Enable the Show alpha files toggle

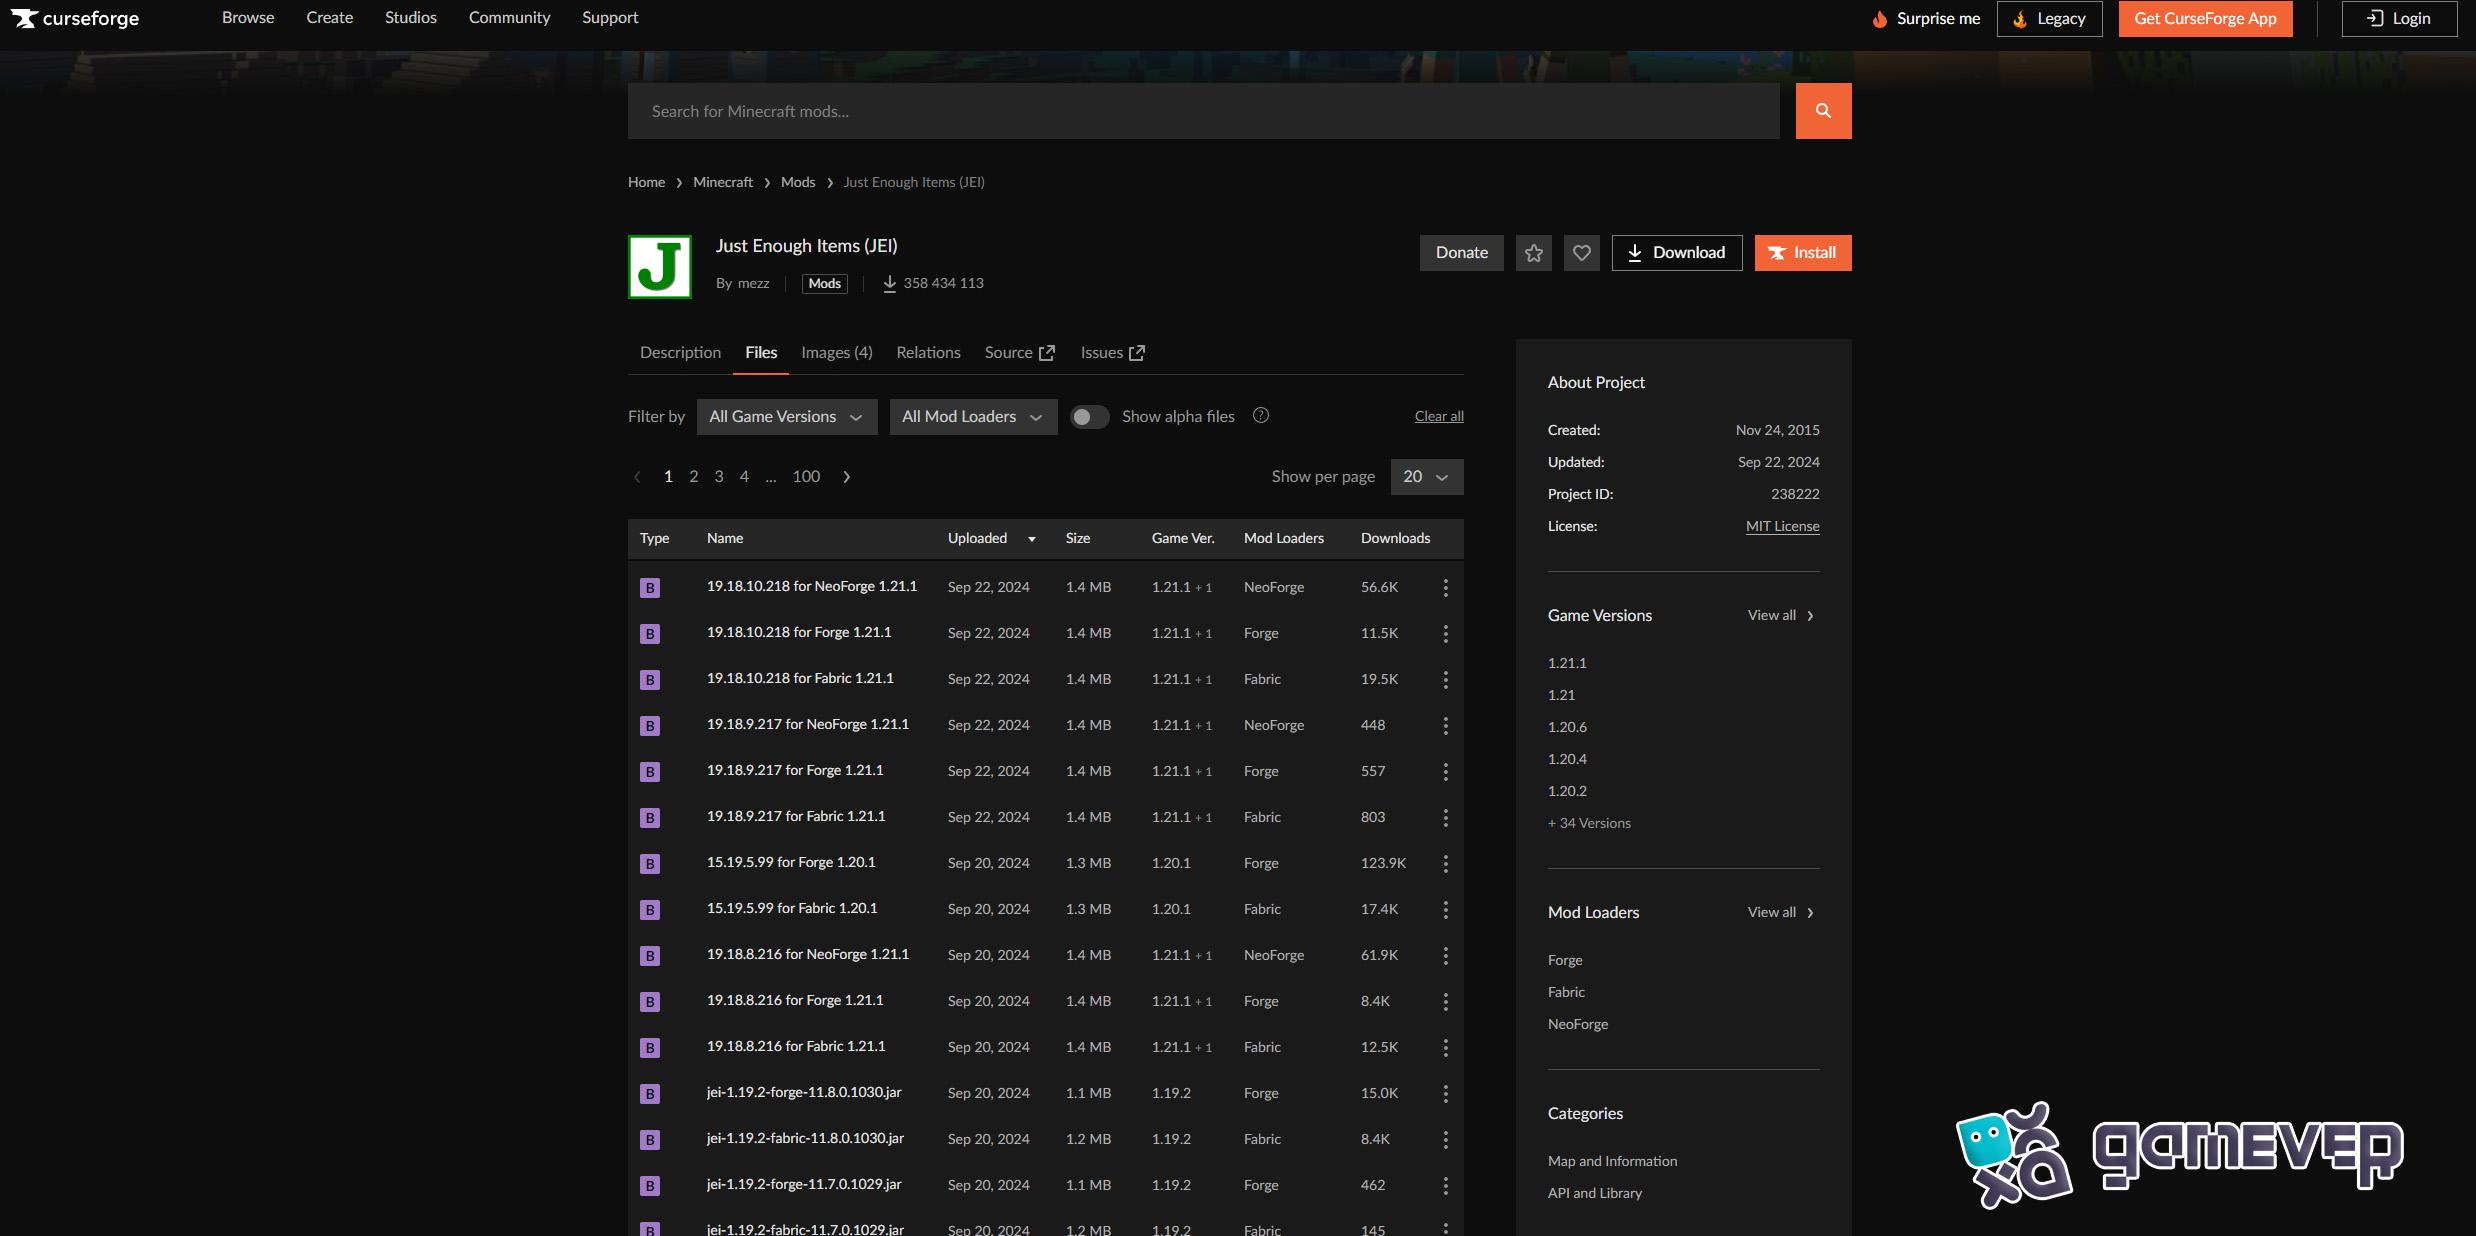pyautogui.click(x=1089, y=416)
